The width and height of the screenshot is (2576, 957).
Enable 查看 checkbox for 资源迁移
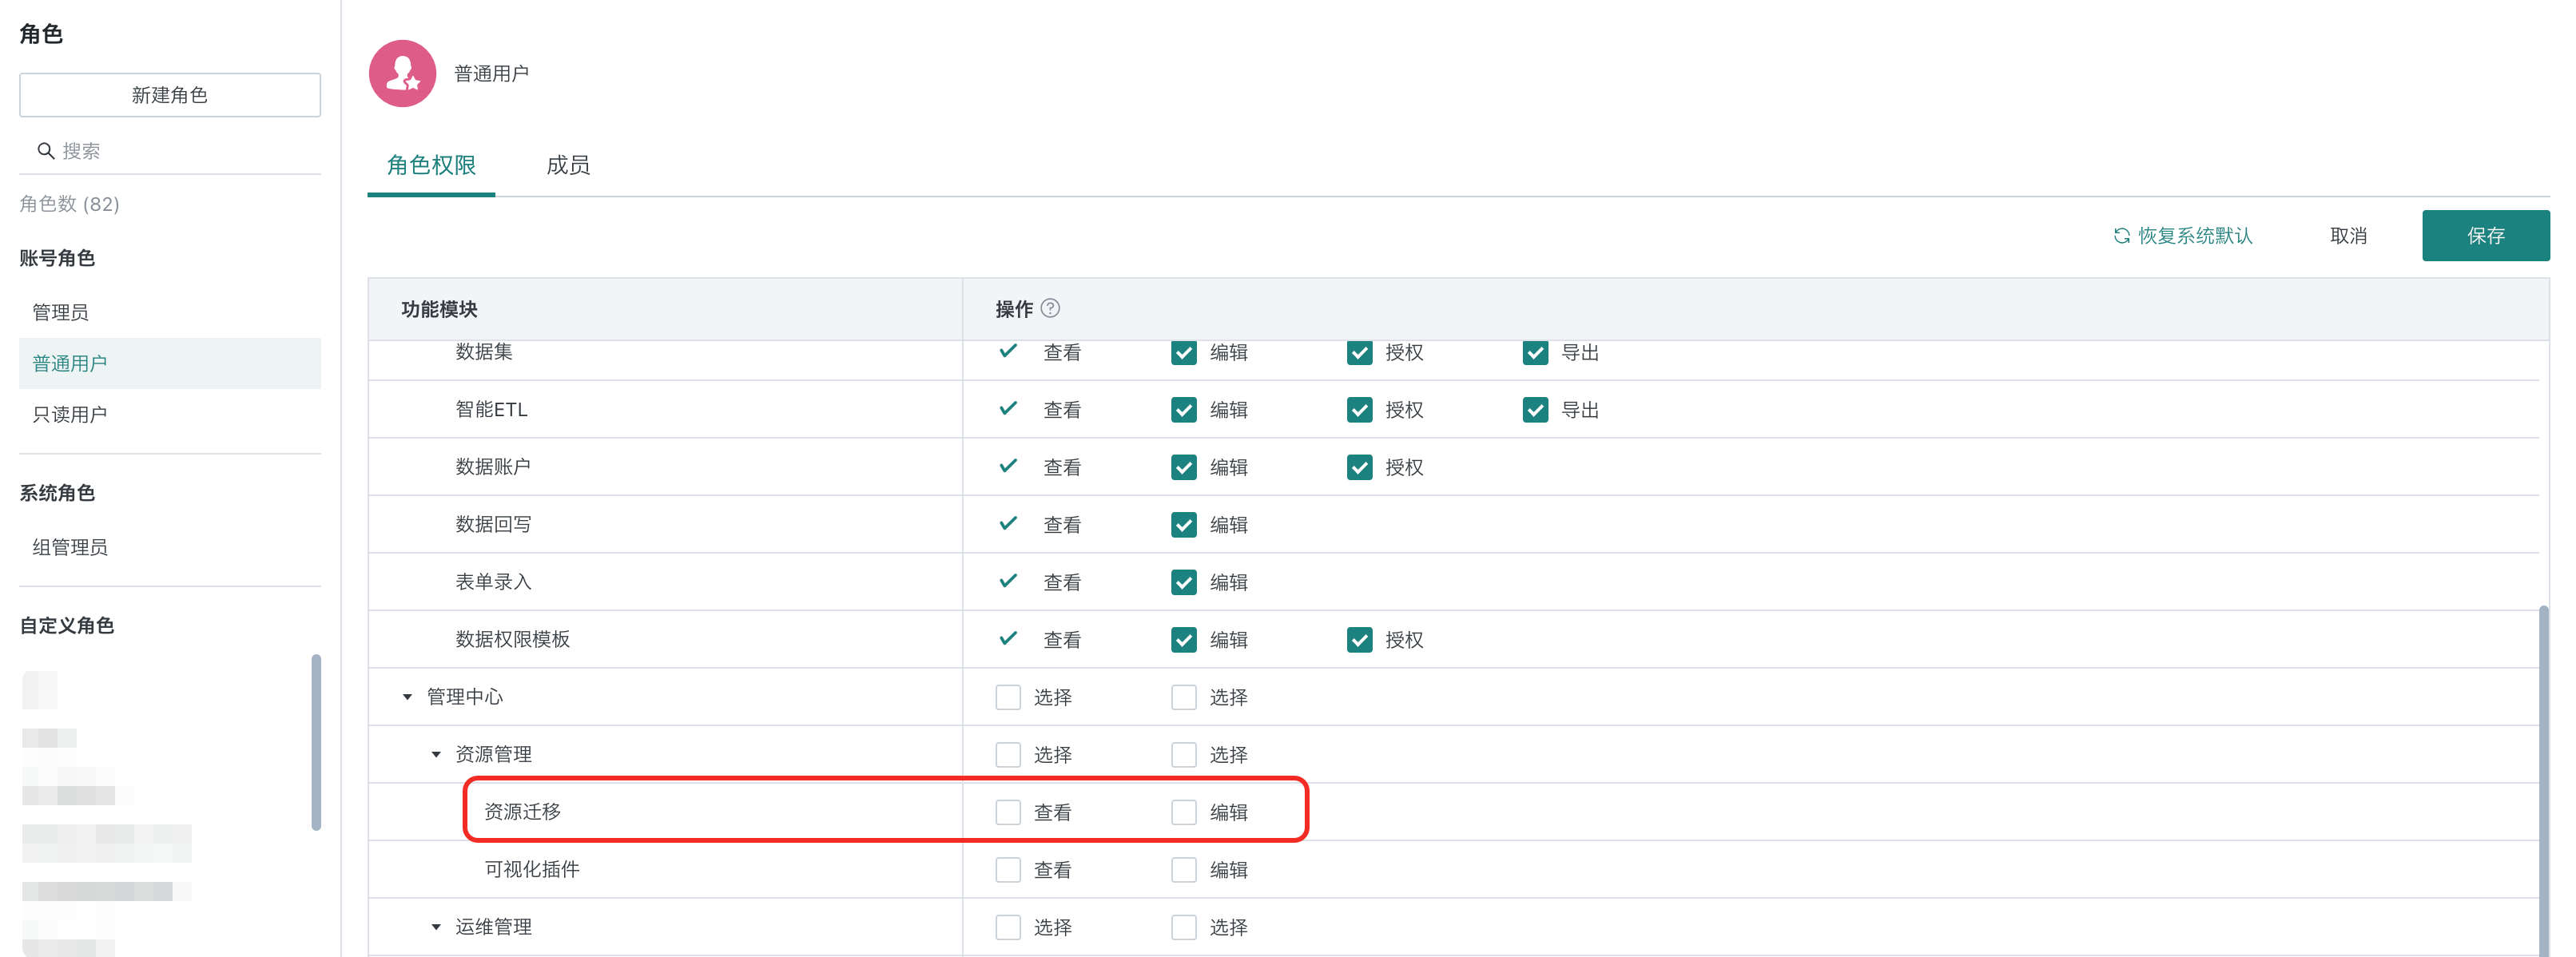(x=1008, y=812)
